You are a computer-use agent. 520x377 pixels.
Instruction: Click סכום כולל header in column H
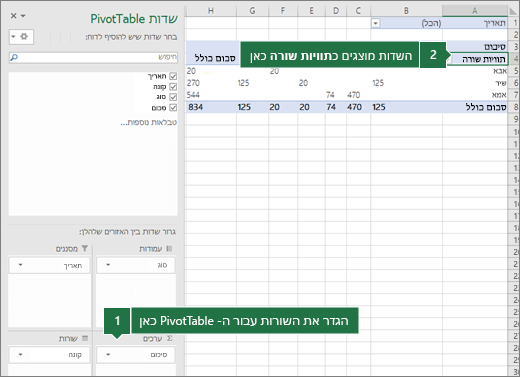215,58
